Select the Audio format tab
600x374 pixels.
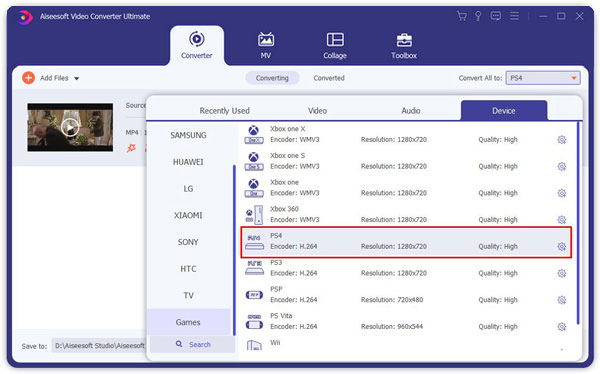(x=411, y=111)
